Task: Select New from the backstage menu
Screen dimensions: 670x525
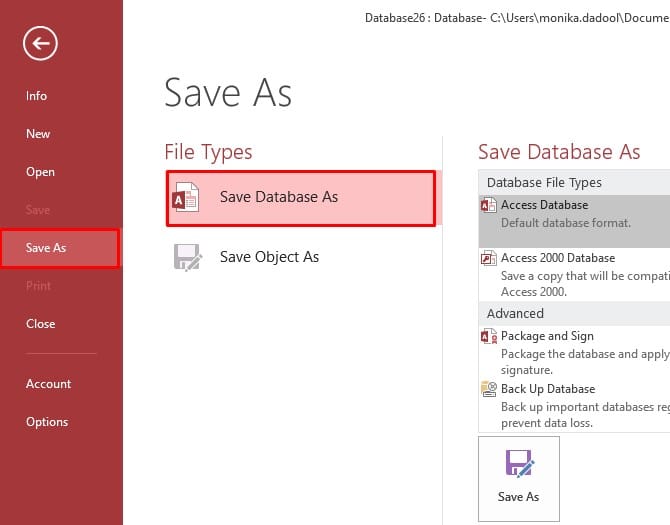Action: coord(38,134)
